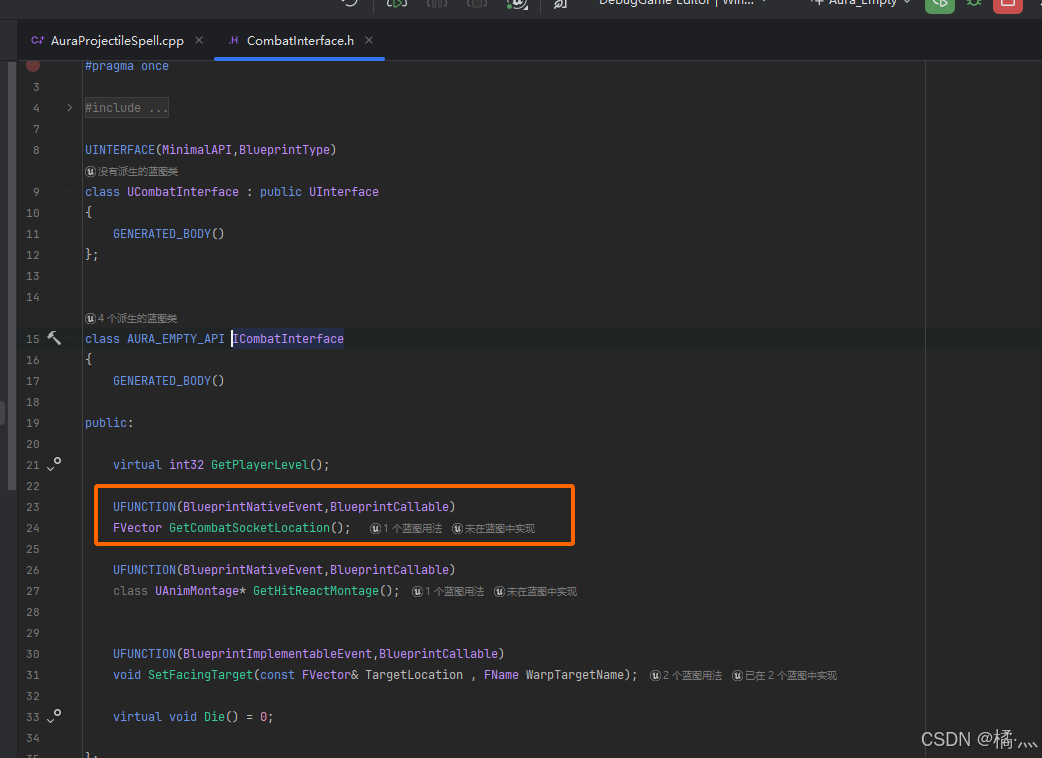Click the SetFacingTarget function name
The height and width of the screenshot is (758, 1042).
point(200,674)
